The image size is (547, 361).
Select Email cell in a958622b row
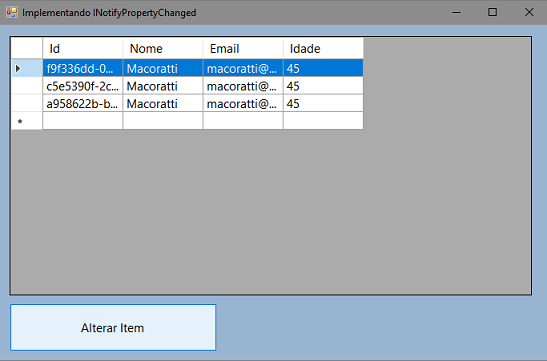point(243,103)
